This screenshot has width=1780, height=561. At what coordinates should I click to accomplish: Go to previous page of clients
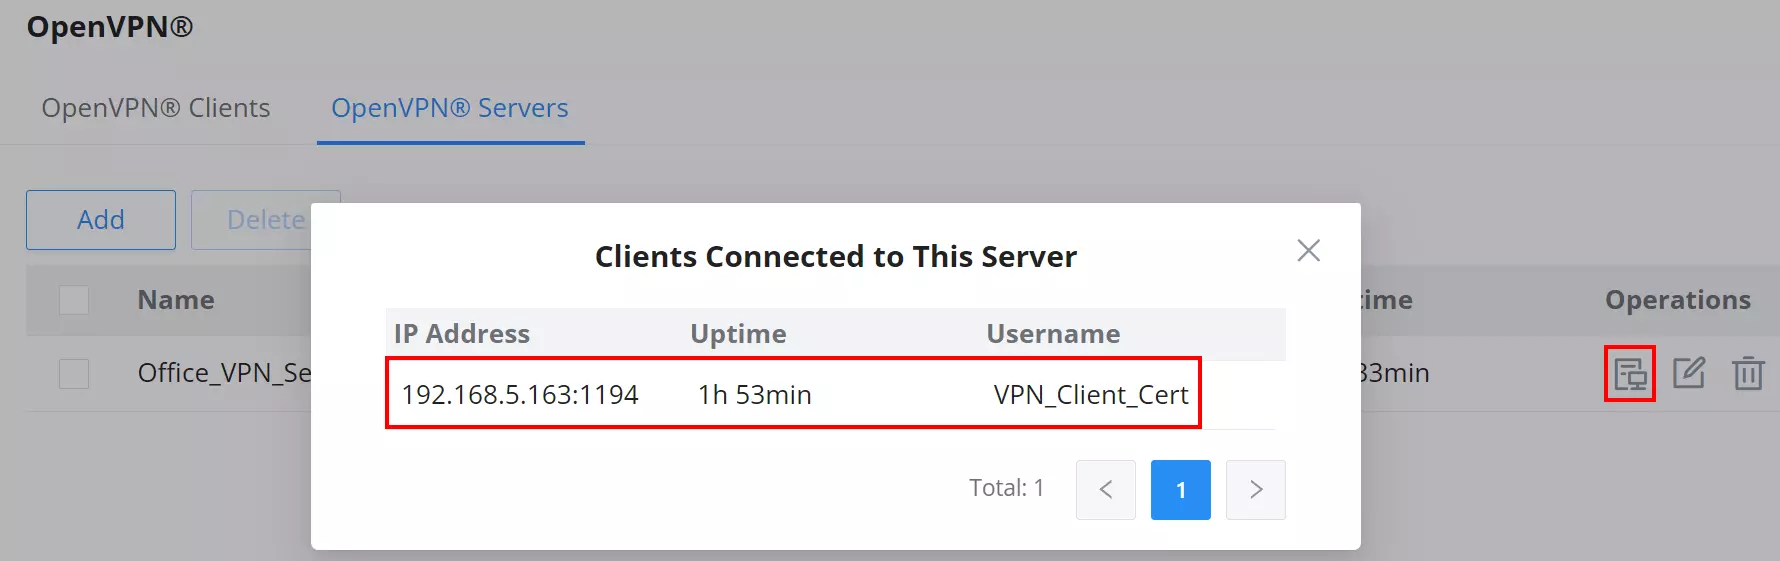(1105, 489)
